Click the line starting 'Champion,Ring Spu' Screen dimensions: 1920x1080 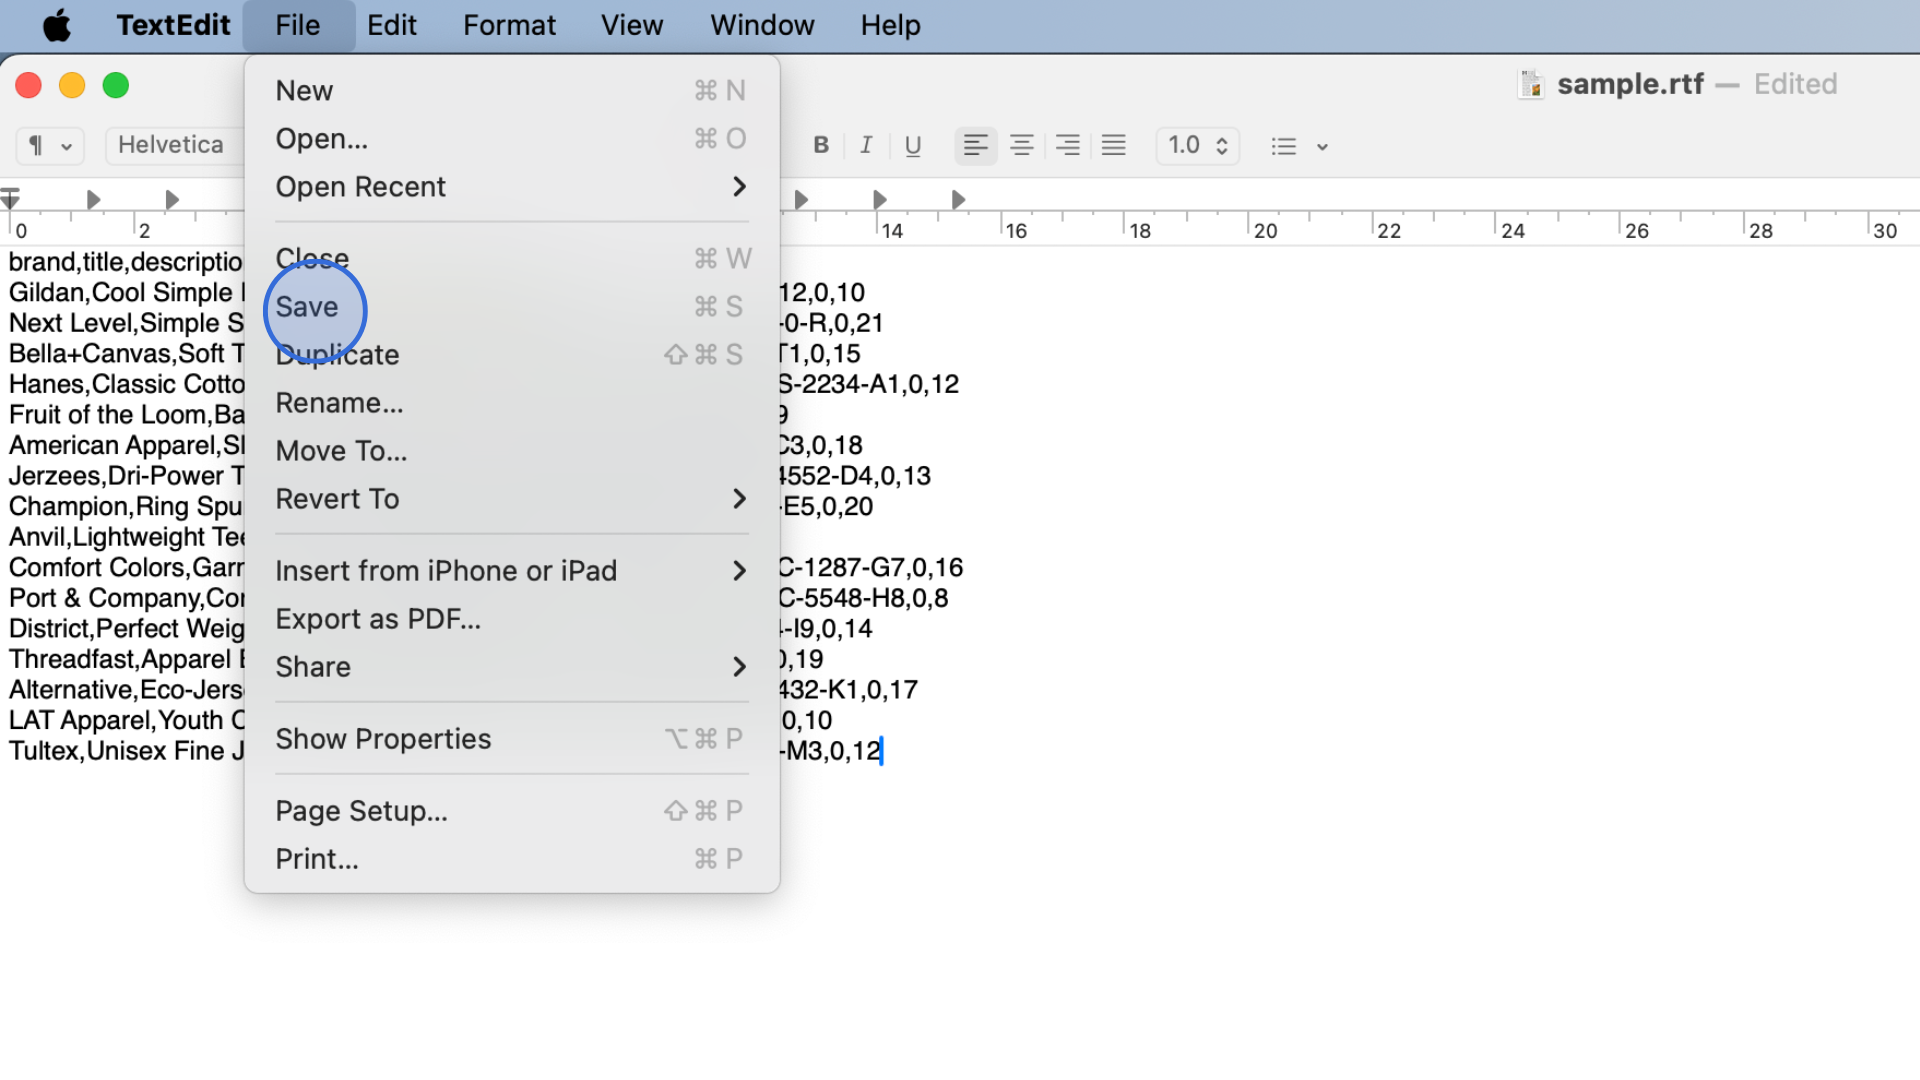click(x=126, y=507)
